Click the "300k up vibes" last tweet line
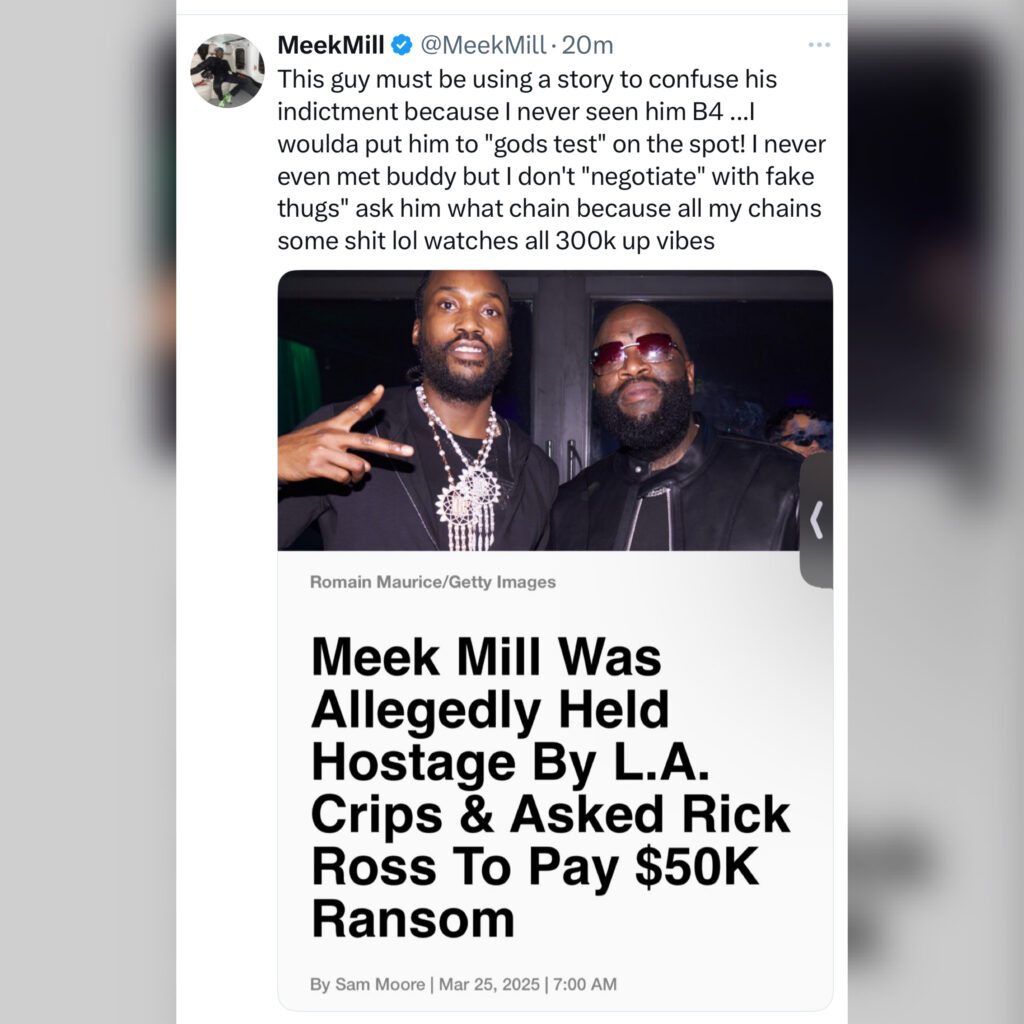This screenshot has width=1024, height=1024. [x=496, y=241]
